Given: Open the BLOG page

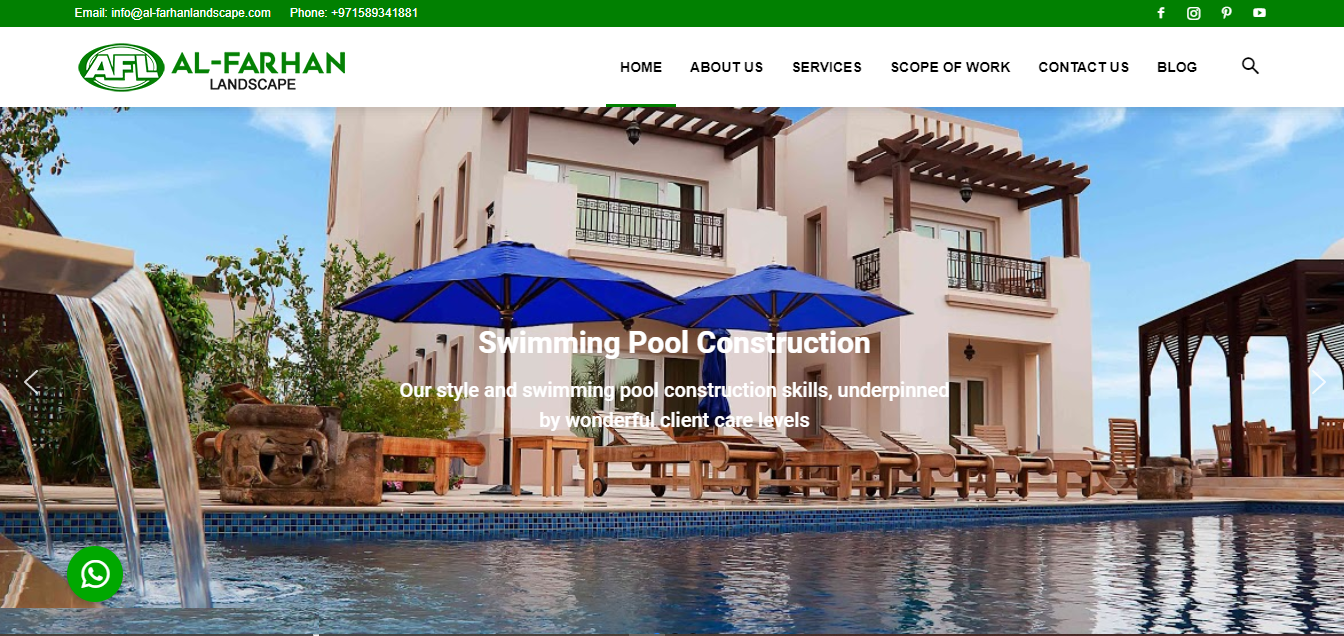Looking at the screenshot, I should (1177, 67).
